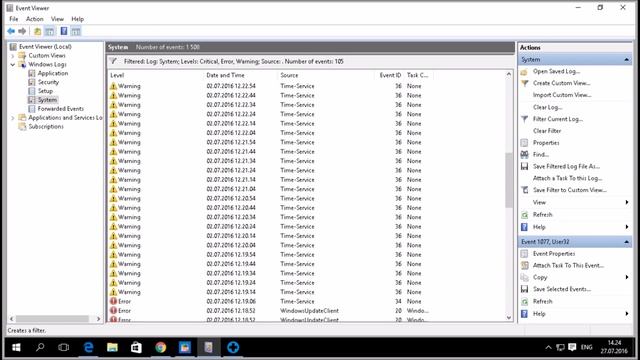Screen dimensions: 640x360
Task: Click Save Filter to Custom View
Action: tap(569, 190)
